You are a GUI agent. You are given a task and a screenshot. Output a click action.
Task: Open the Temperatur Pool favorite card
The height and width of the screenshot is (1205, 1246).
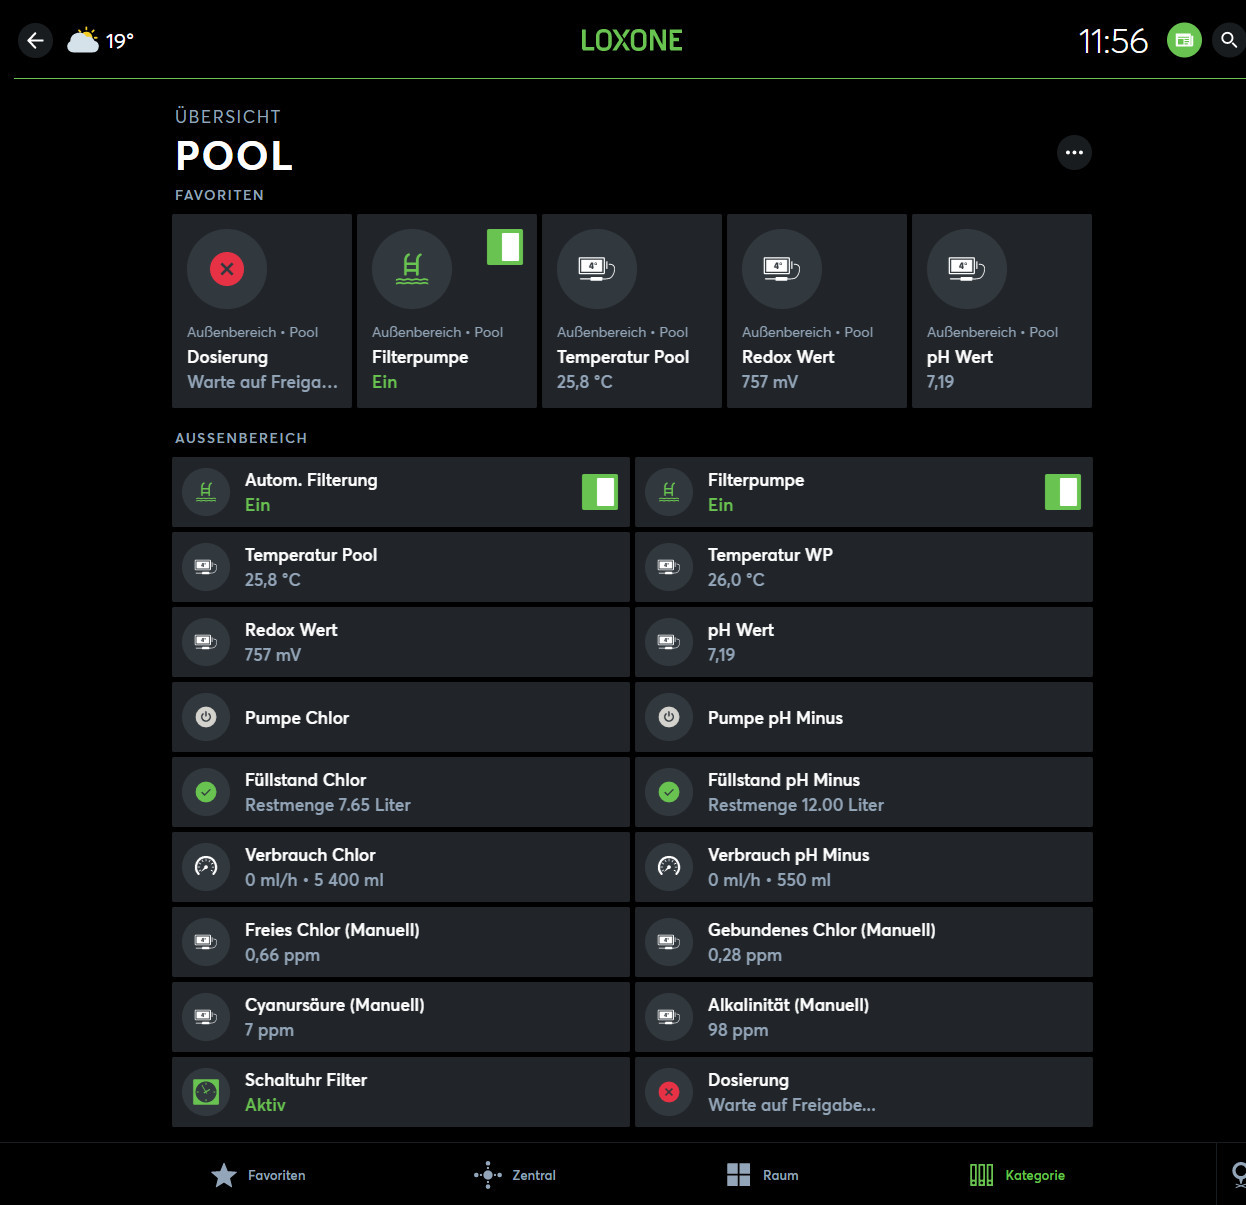[x=631, y=311]
